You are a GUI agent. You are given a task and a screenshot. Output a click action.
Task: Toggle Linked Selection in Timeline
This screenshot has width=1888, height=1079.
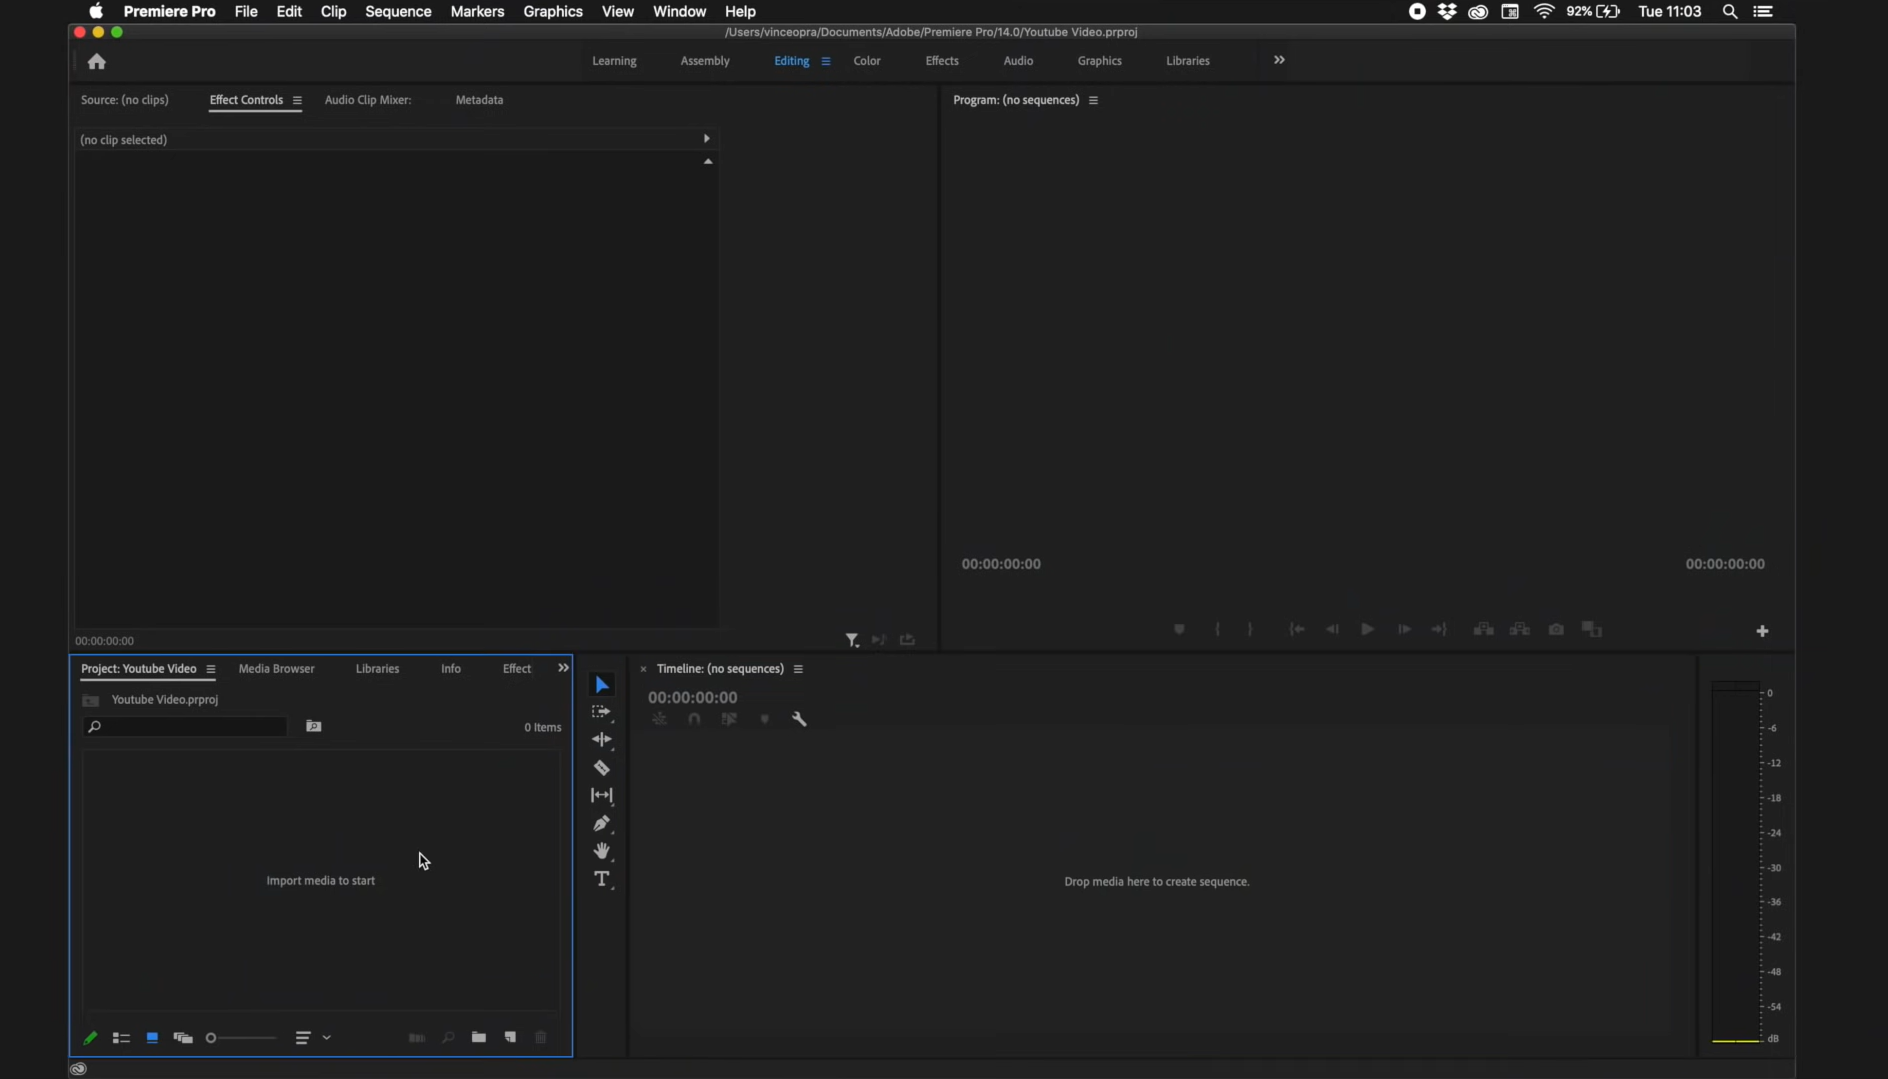(x=729, y=719)
